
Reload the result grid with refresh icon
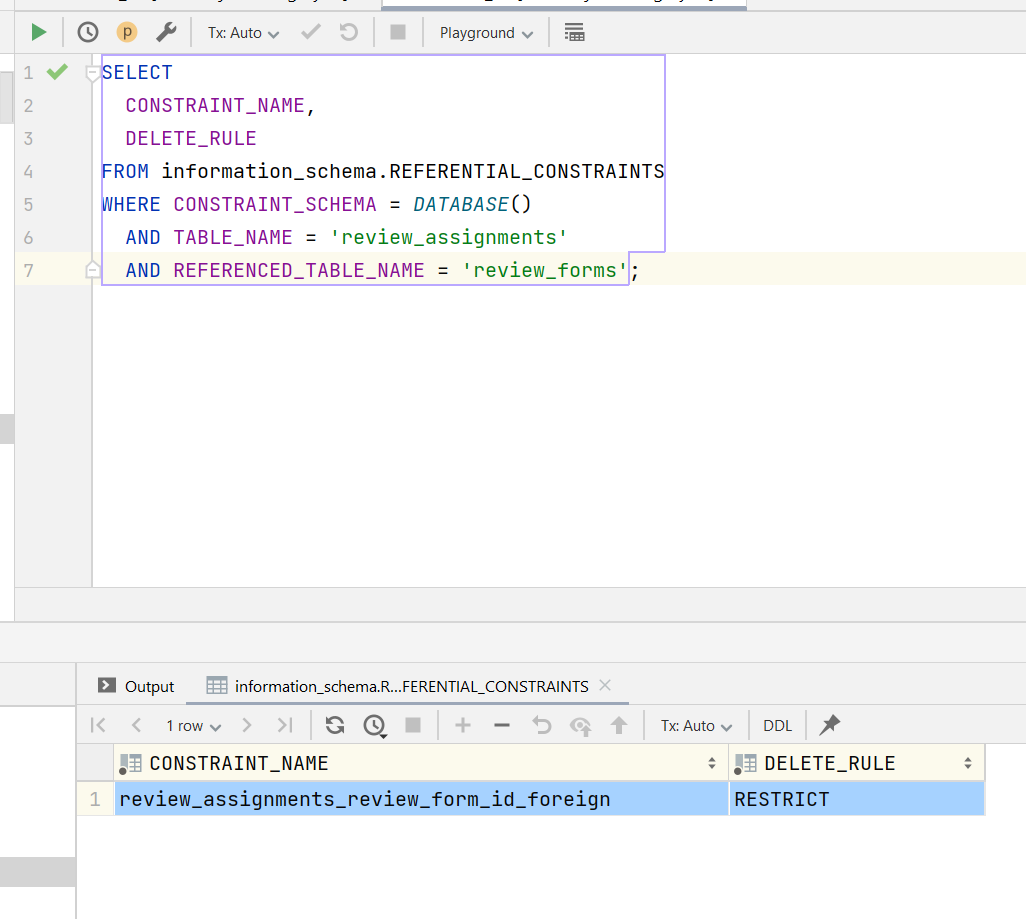pyautogui.click(x=335, y=725)
